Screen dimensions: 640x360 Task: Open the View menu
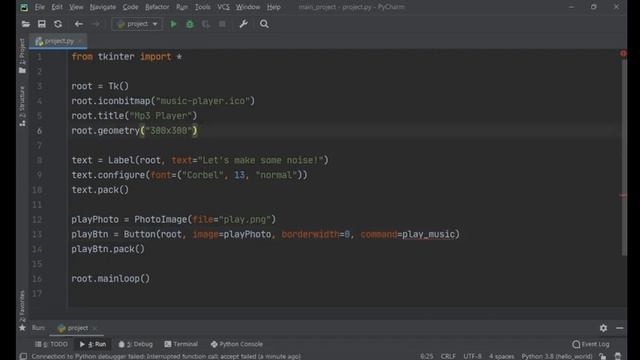[76, 7]
